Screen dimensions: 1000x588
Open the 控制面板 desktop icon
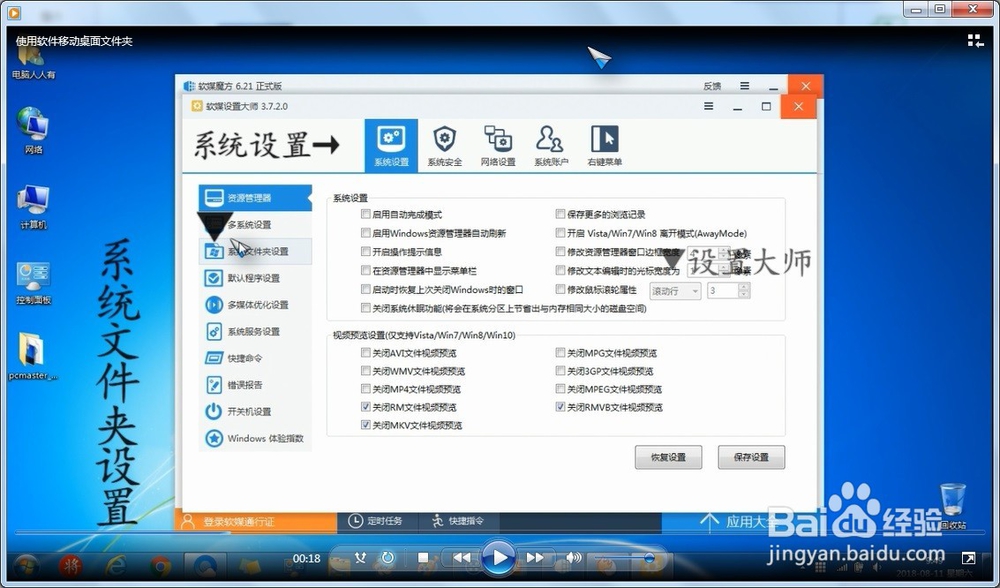pyautogui.click(x=33, y=283)
